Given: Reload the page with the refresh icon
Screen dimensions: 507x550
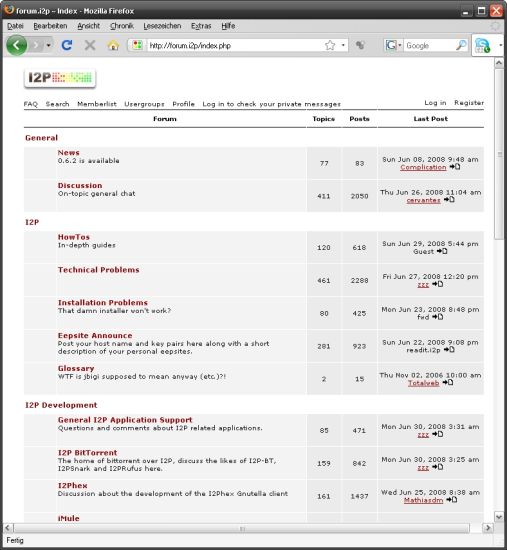Looking at the screenshot, I should (x=67, y=45).
